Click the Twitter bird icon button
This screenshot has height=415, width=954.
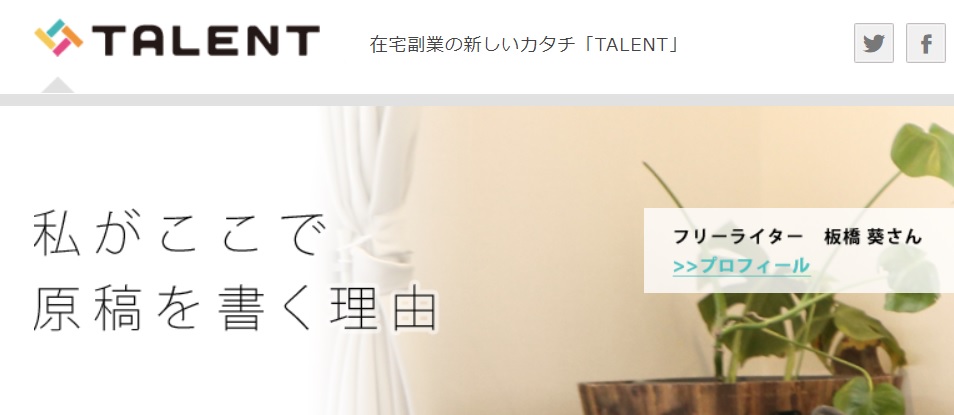pyautogui.click(x=874, y=43)
